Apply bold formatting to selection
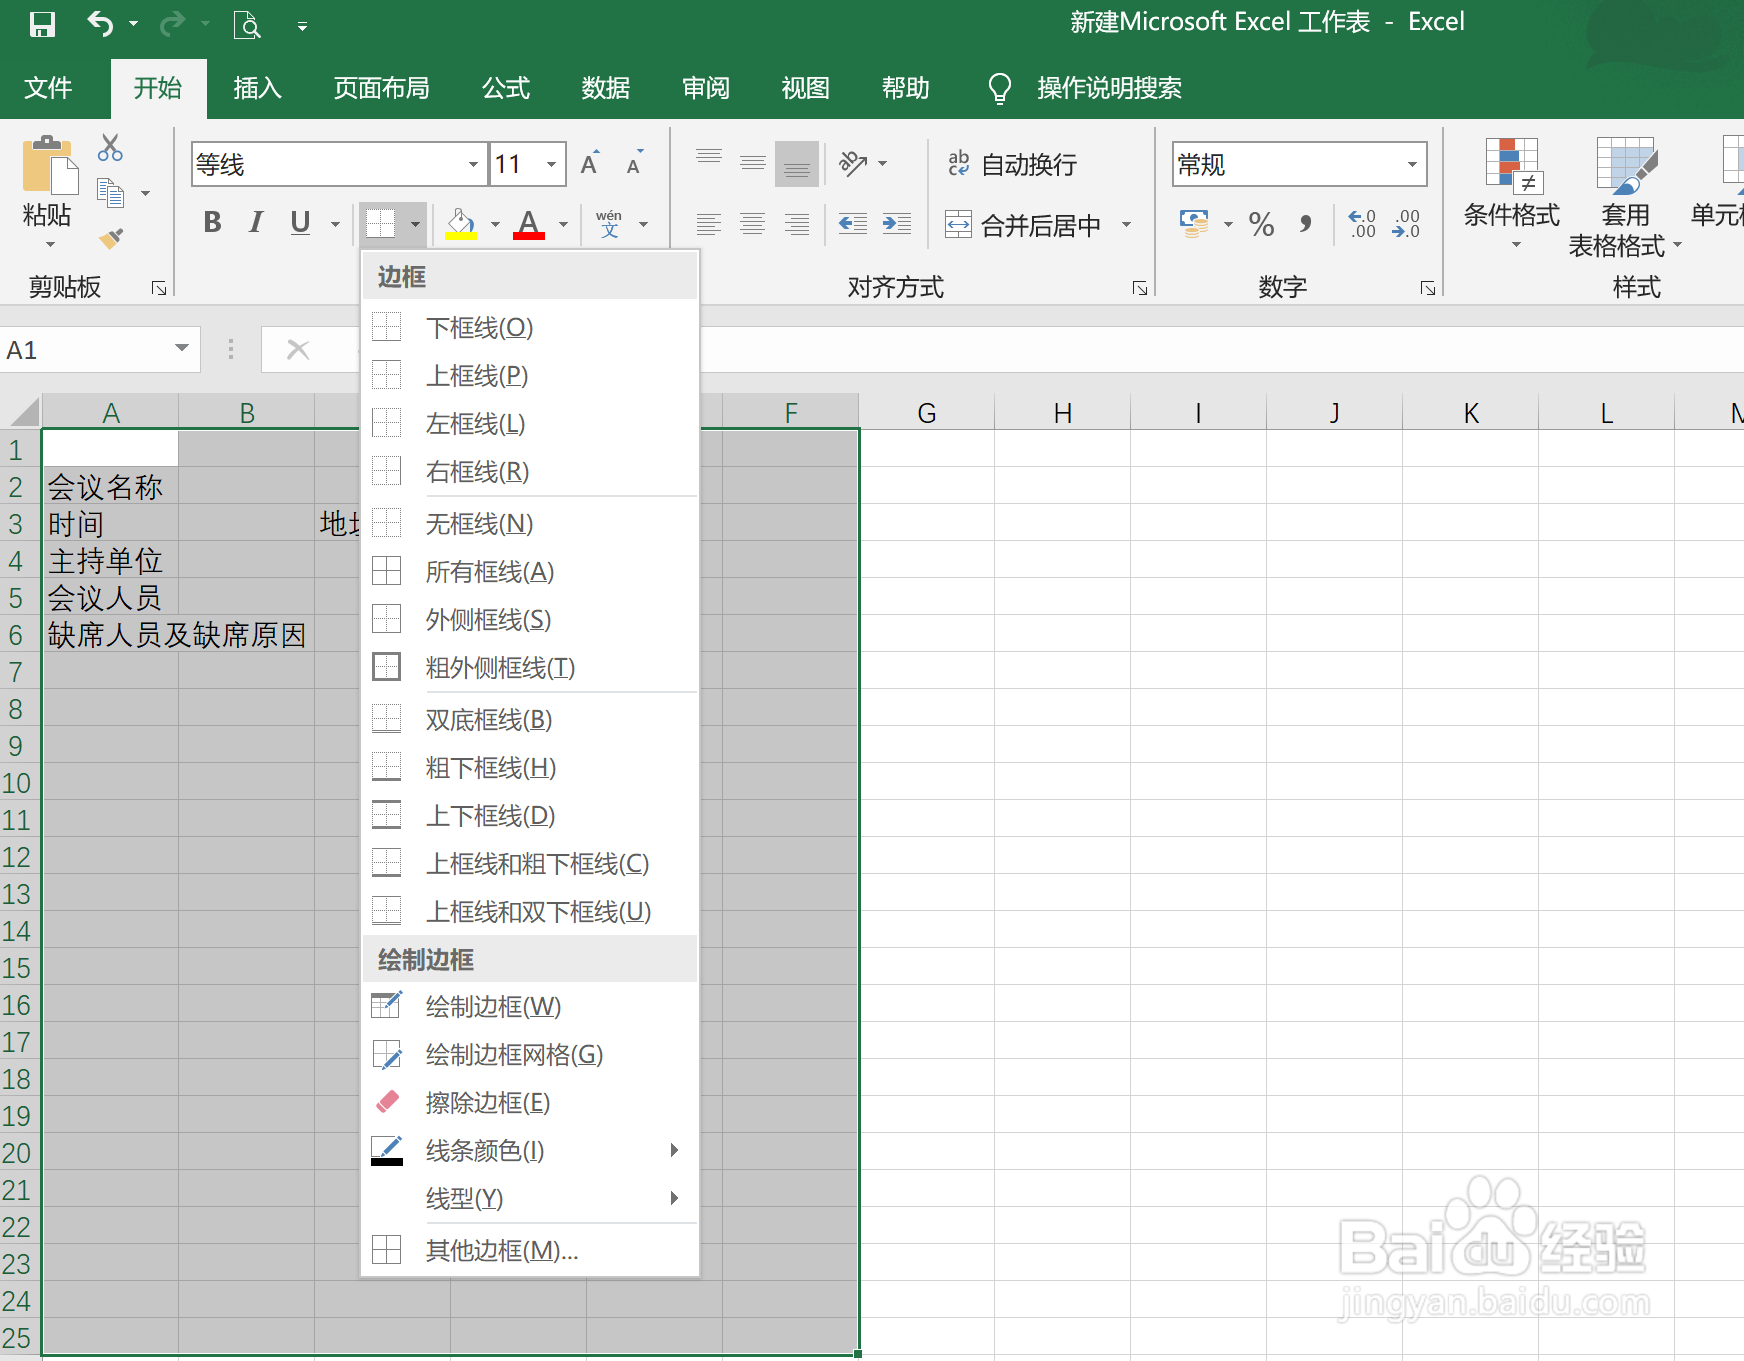1744x1361 pixels. pos(211,222)
